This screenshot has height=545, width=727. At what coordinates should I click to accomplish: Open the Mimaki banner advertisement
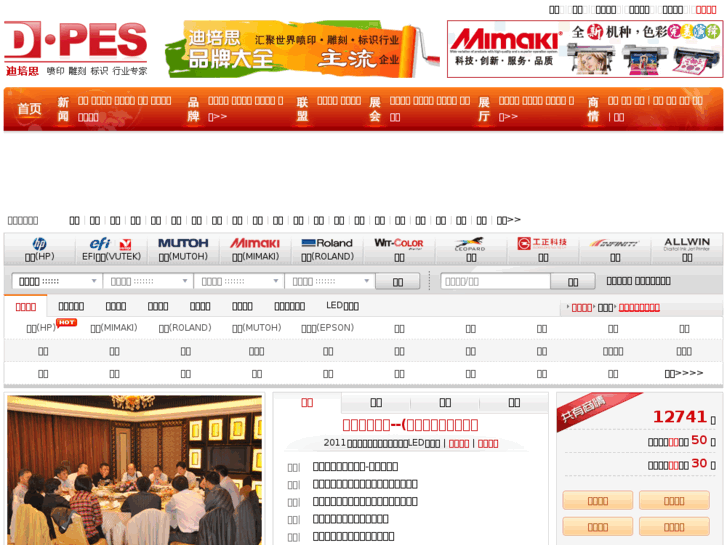point(585,49)
